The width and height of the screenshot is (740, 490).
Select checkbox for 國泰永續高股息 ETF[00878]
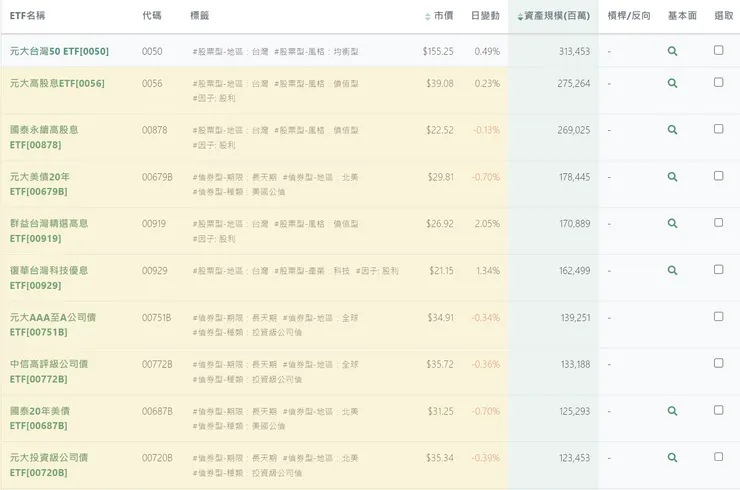point(718,129)
